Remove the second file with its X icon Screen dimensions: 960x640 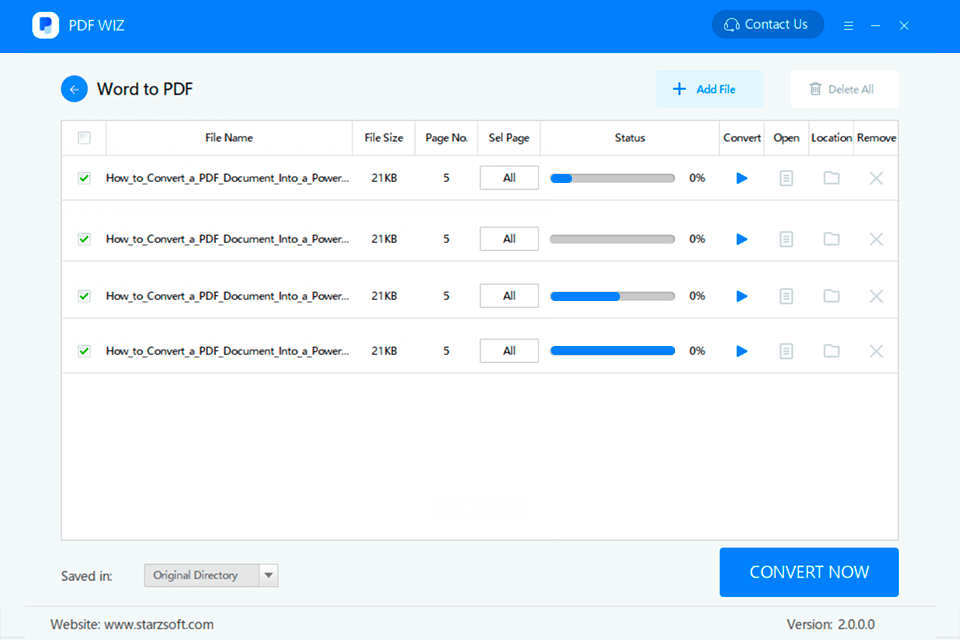point(876,239)
